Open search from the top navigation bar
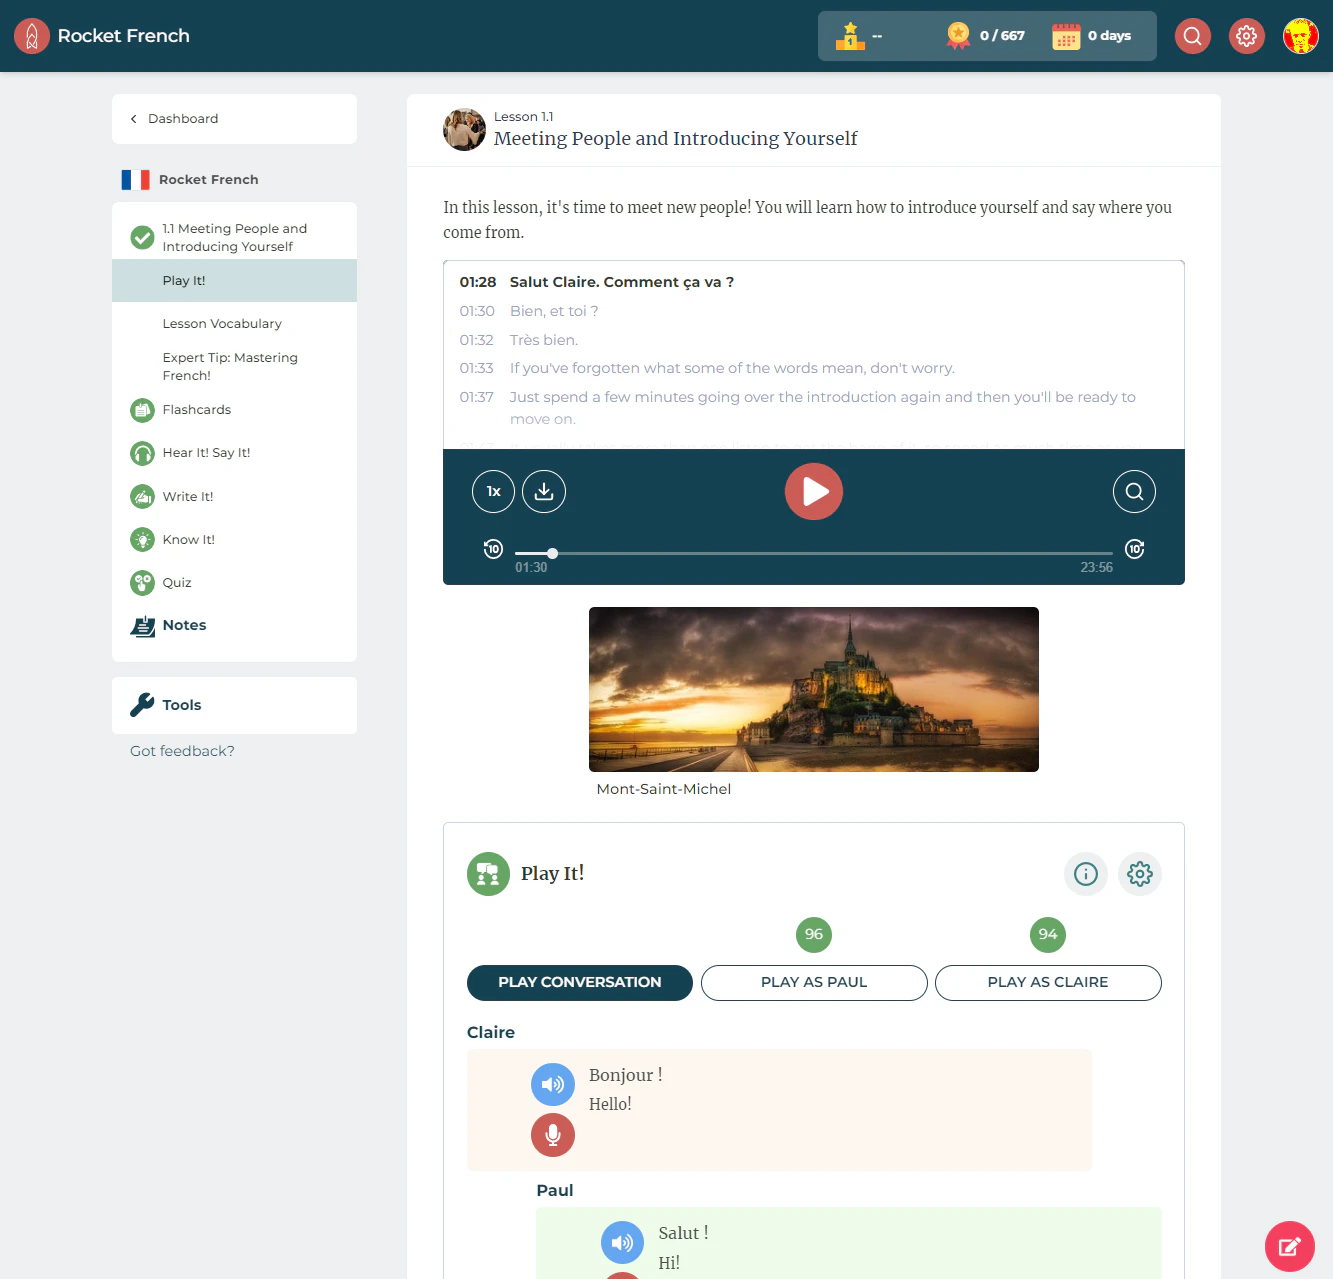The image size is (1333, 1279). (x=1192, y=35)
